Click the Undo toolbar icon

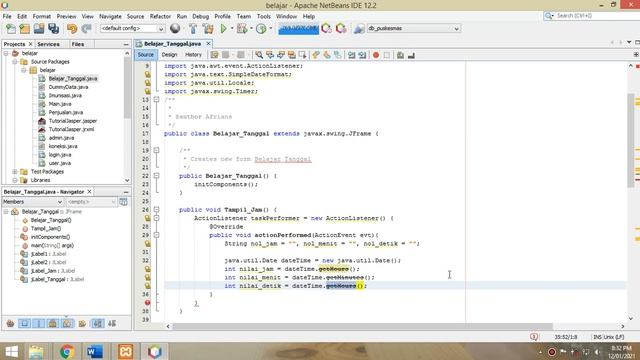[72, 29]
